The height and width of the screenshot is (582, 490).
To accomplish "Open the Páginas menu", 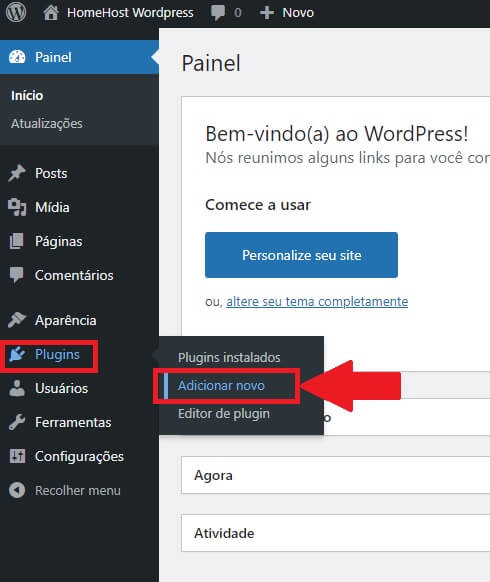I will pos(79,241).
